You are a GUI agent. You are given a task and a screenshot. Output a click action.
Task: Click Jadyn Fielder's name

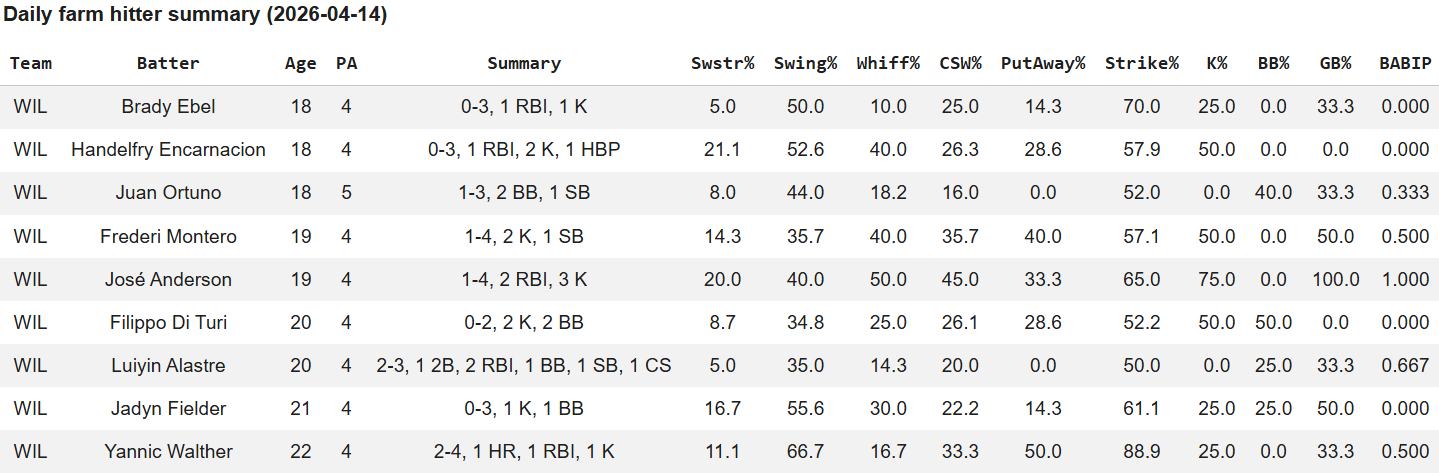coord(168,409)
